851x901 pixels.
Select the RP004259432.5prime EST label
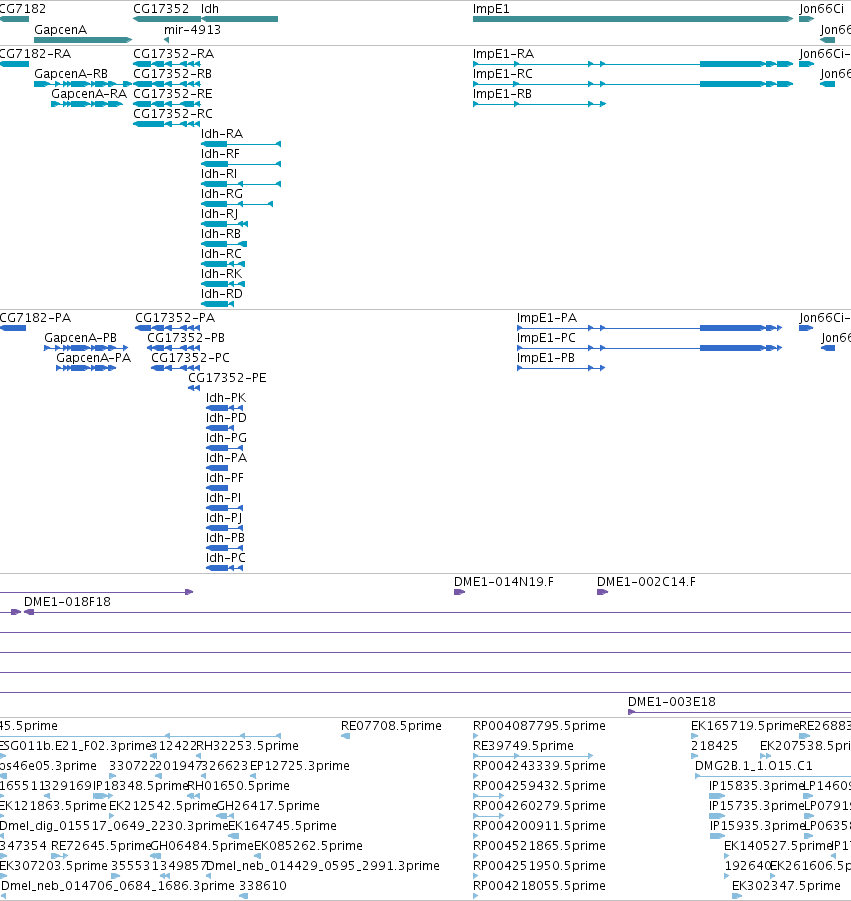click(540, 786)
